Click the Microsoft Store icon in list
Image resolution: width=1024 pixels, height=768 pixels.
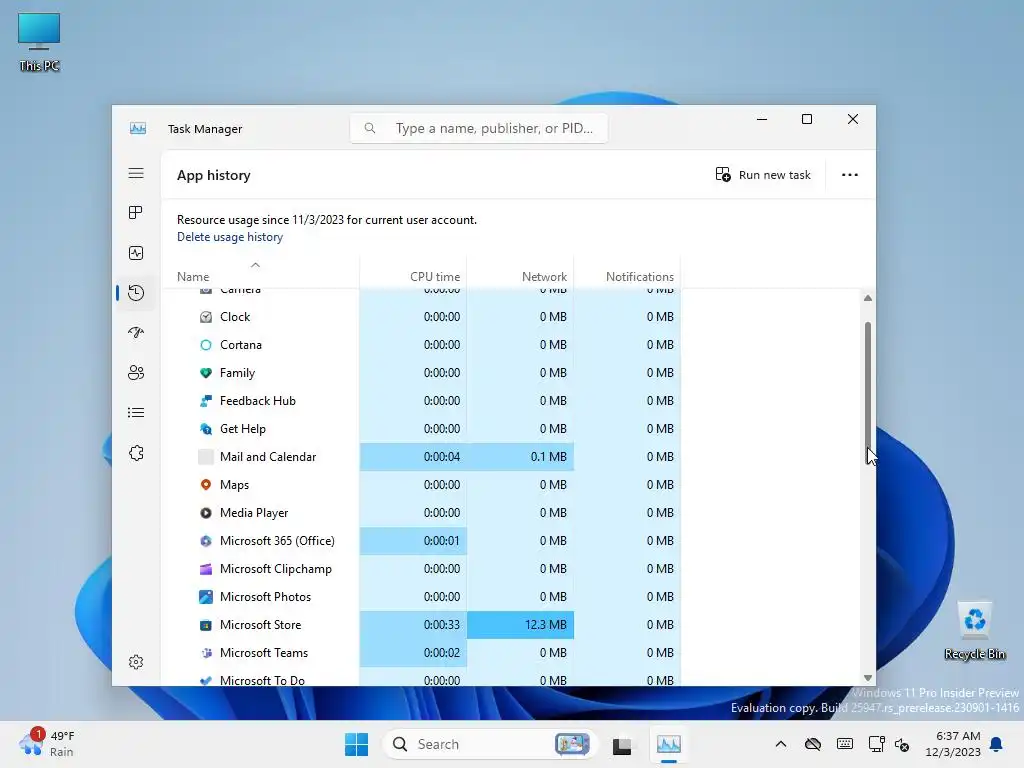pyautogui.click(x=206, y=625)
